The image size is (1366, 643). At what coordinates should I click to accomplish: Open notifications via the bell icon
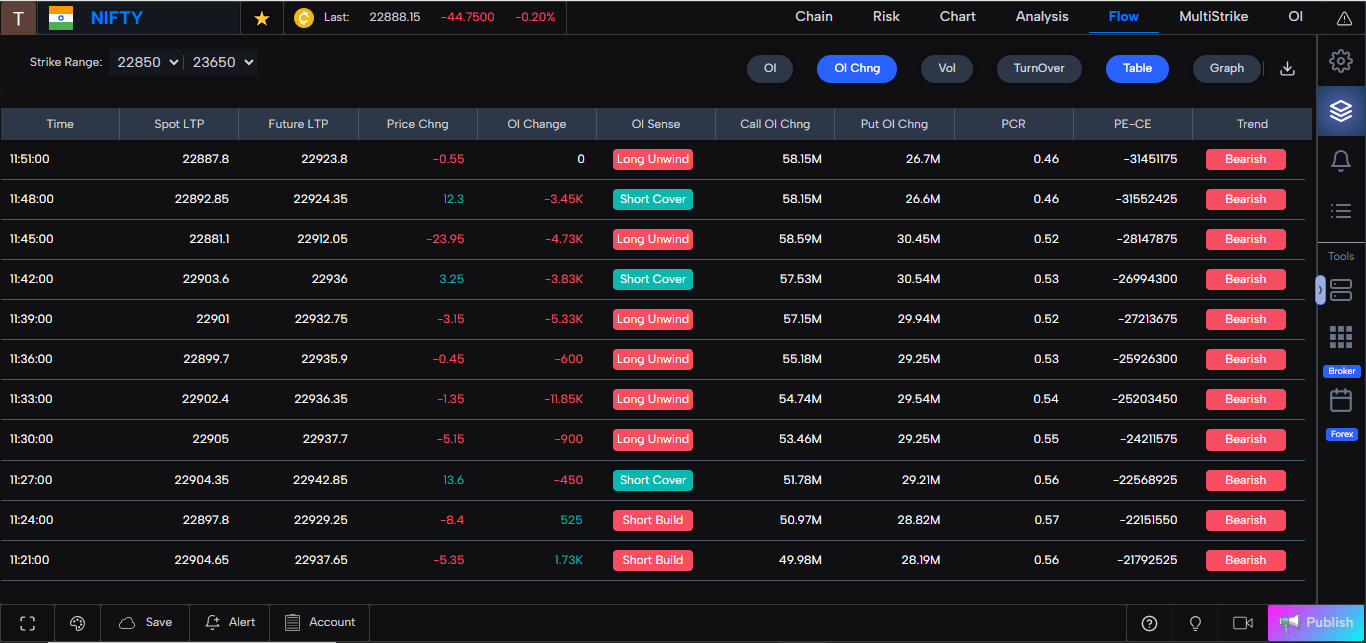(x=1341, y=160)
